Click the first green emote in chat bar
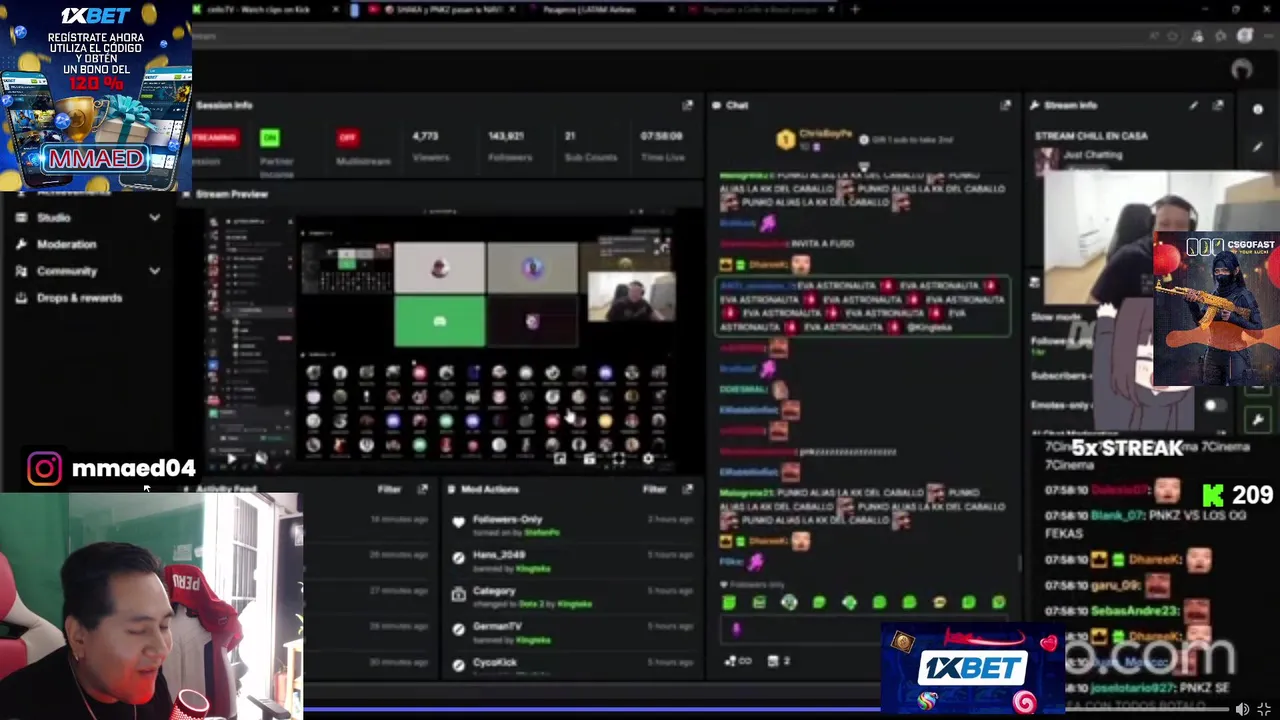Viewport: 1280px width, 720px height. 729,602
